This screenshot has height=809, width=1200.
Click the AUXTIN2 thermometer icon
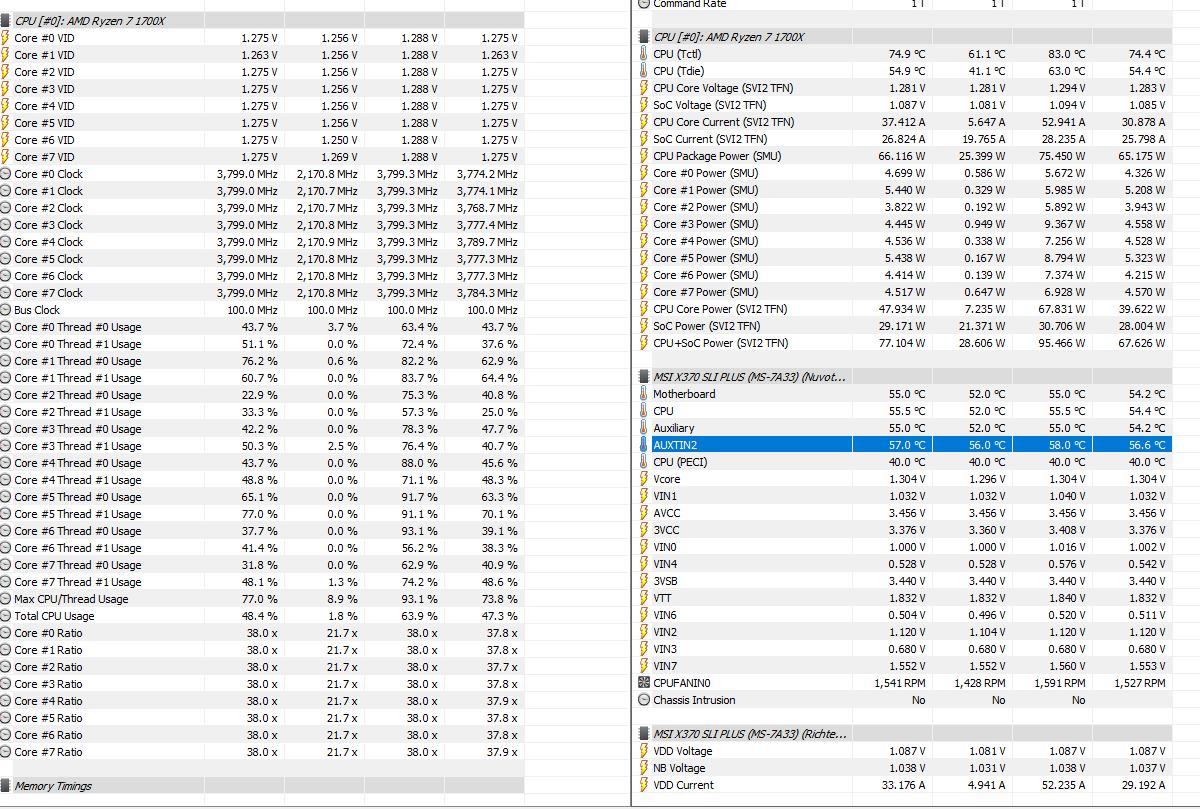click(643, 445)
